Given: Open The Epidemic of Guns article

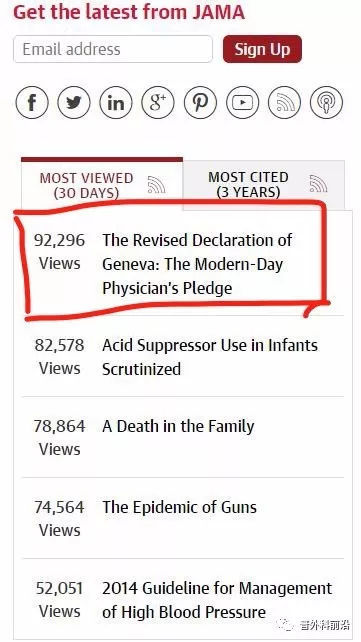Looking at the screenshot, I should pyautogui.click(x=179, y=508).
